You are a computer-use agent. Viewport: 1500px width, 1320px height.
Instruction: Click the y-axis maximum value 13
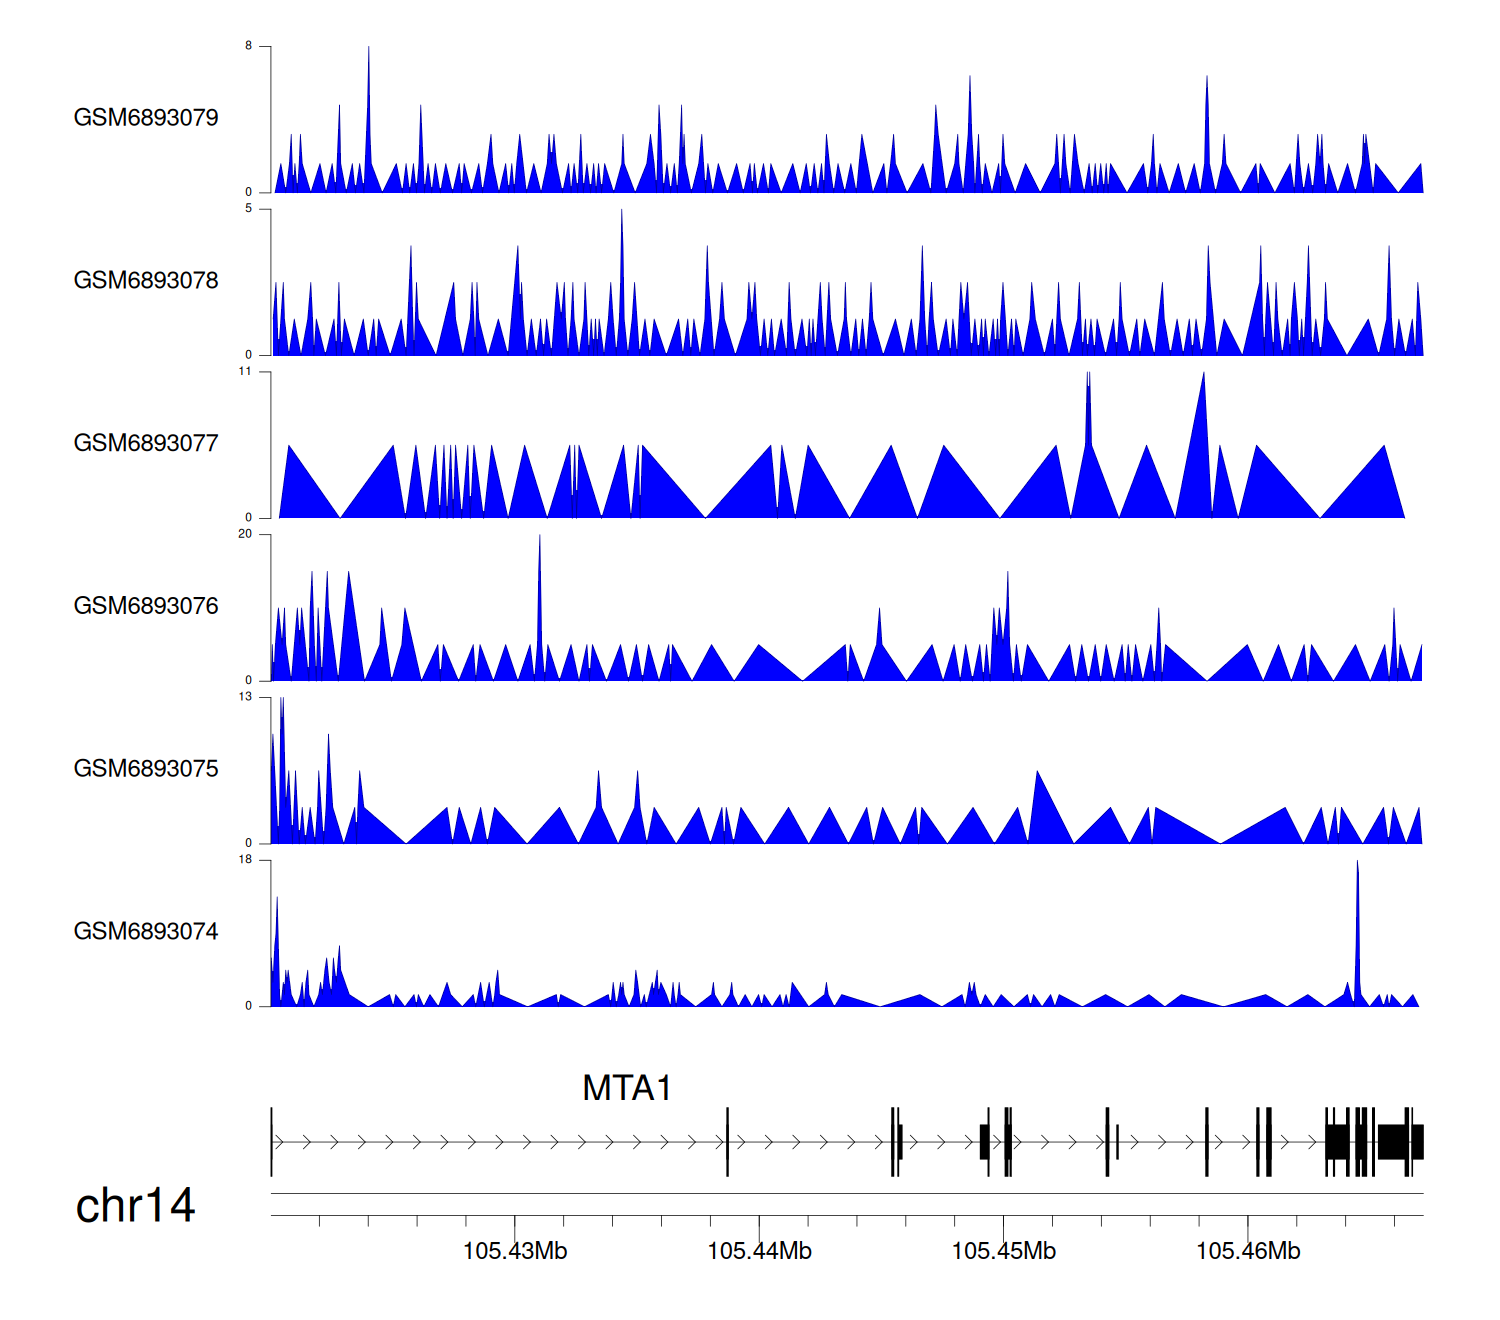pyautogui.click(x=245, y=697)
